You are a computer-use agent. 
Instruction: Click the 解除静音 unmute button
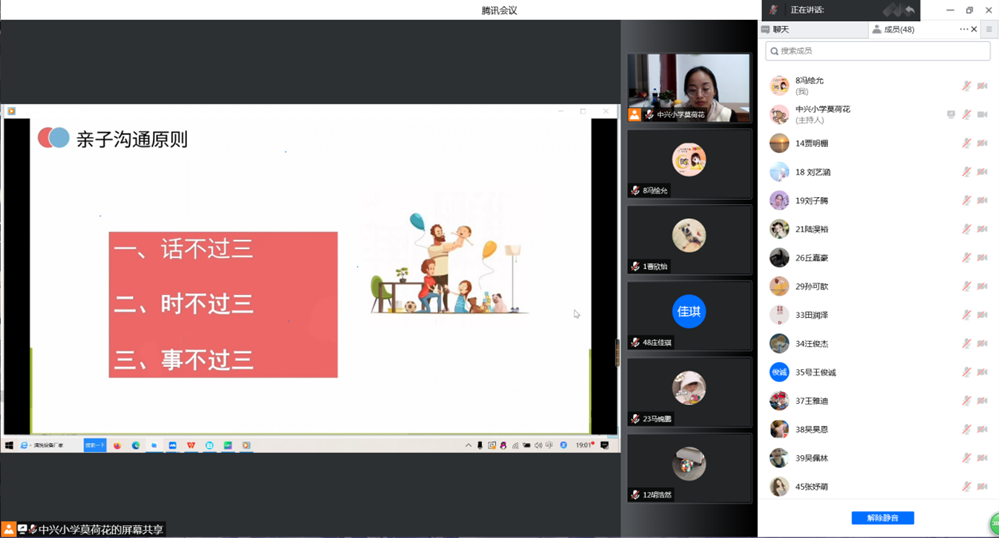pyautogui.click(x=882, y=518)
